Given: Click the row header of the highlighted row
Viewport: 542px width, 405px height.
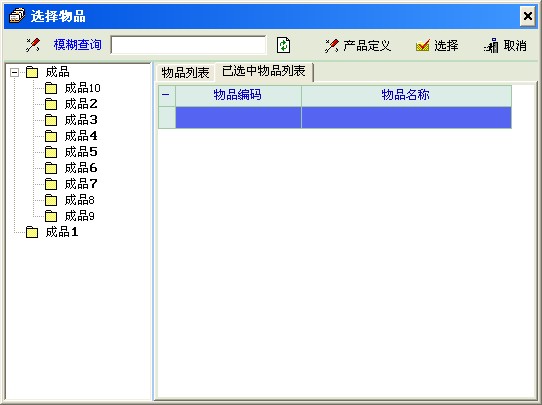Looking at the screenshot, I should pyautogui.click(x=167, y=117).
